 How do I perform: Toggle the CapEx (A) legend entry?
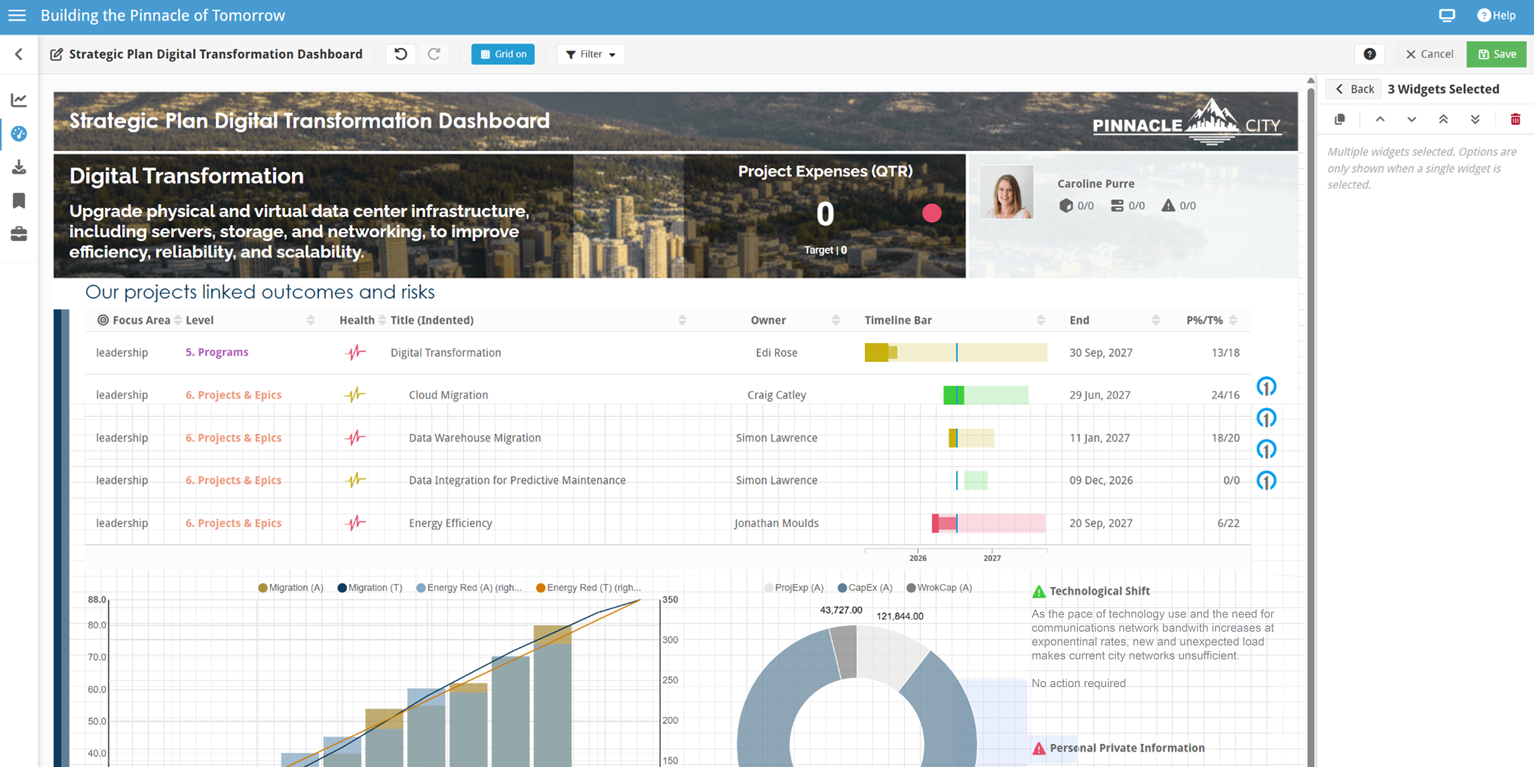coord(865,588)
